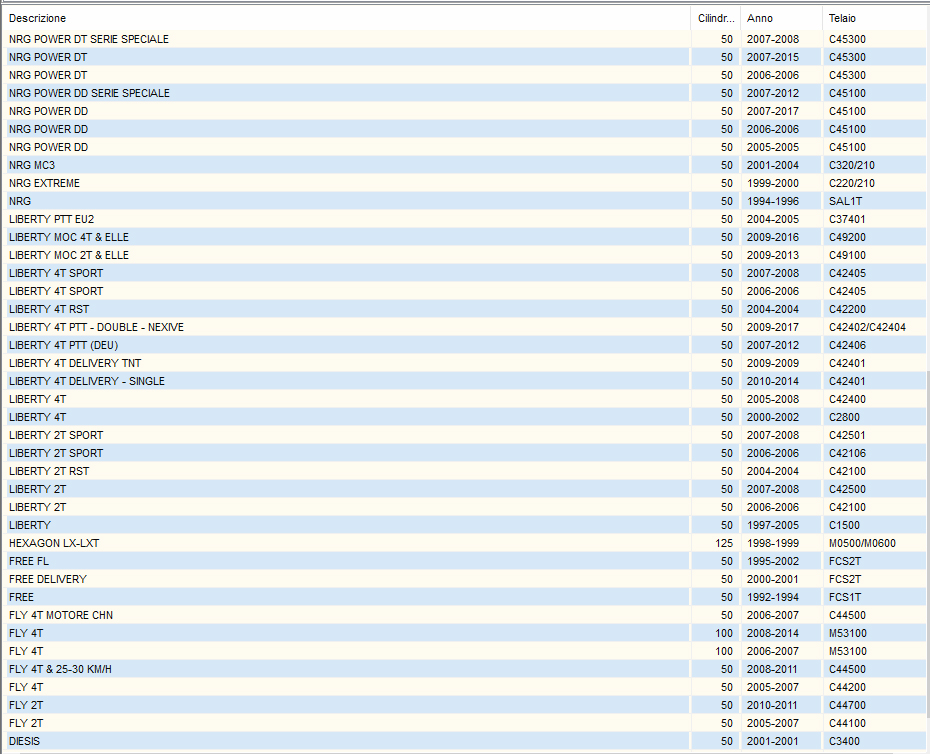Screen dimensions: 930x754
Task: Select LIBERTY 4T PTT (DEU) row
Action: (464, 345)
